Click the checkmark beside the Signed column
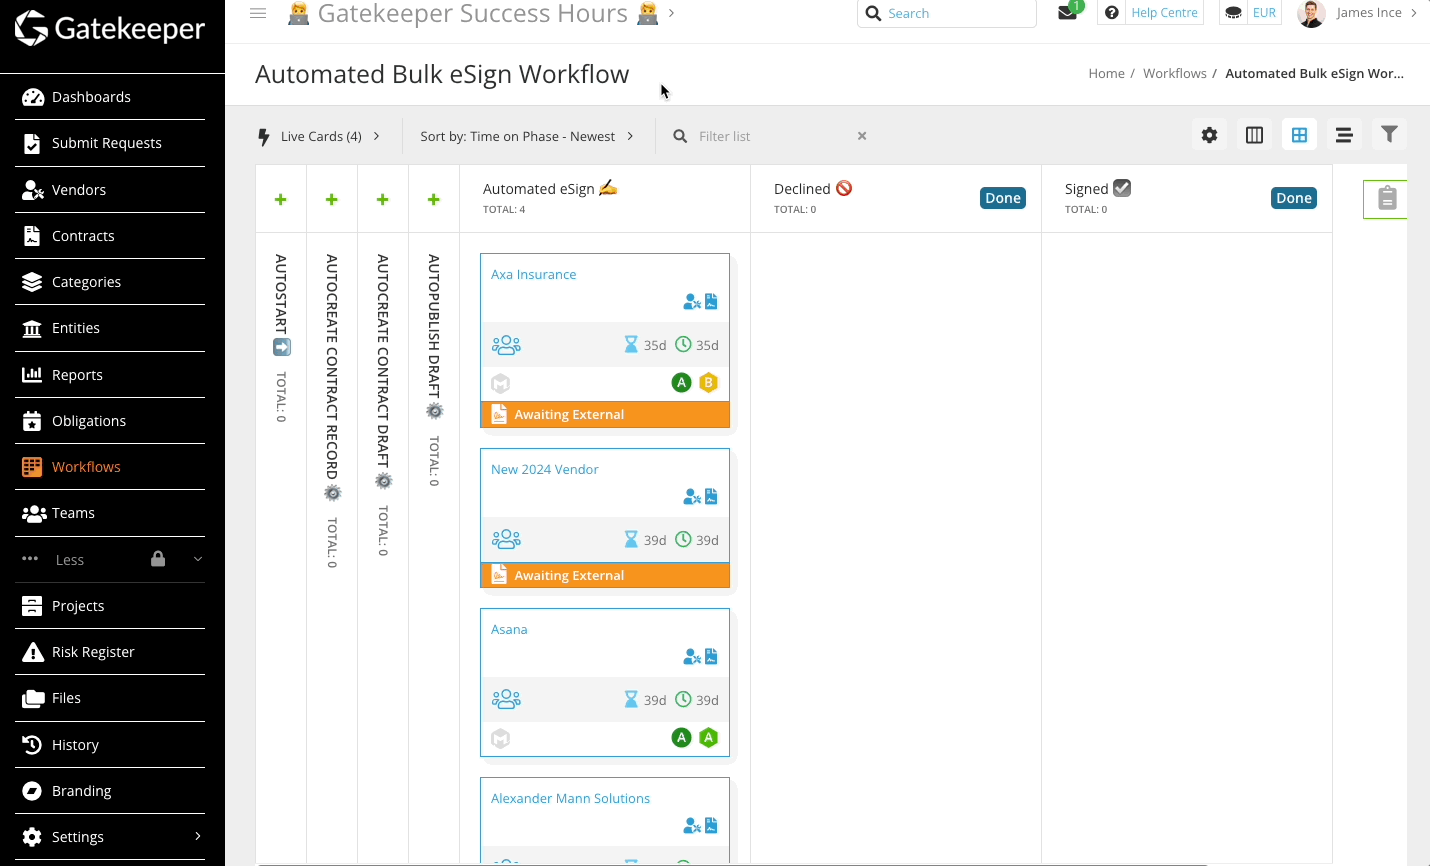This screenshot has width=1430, height=866. tap(1121, 186)
